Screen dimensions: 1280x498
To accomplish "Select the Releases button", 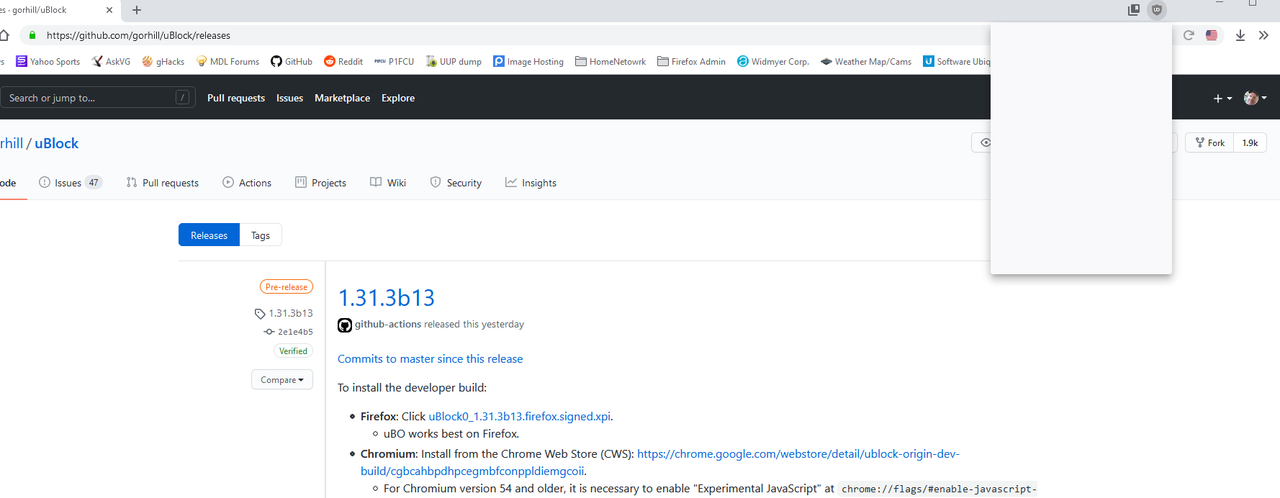I will [209, 235].
